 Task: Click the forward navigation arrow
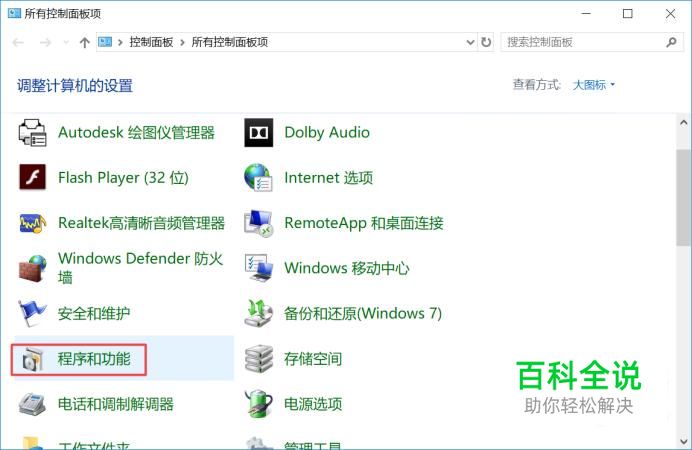pyautogui.click(x=45, y=42)
